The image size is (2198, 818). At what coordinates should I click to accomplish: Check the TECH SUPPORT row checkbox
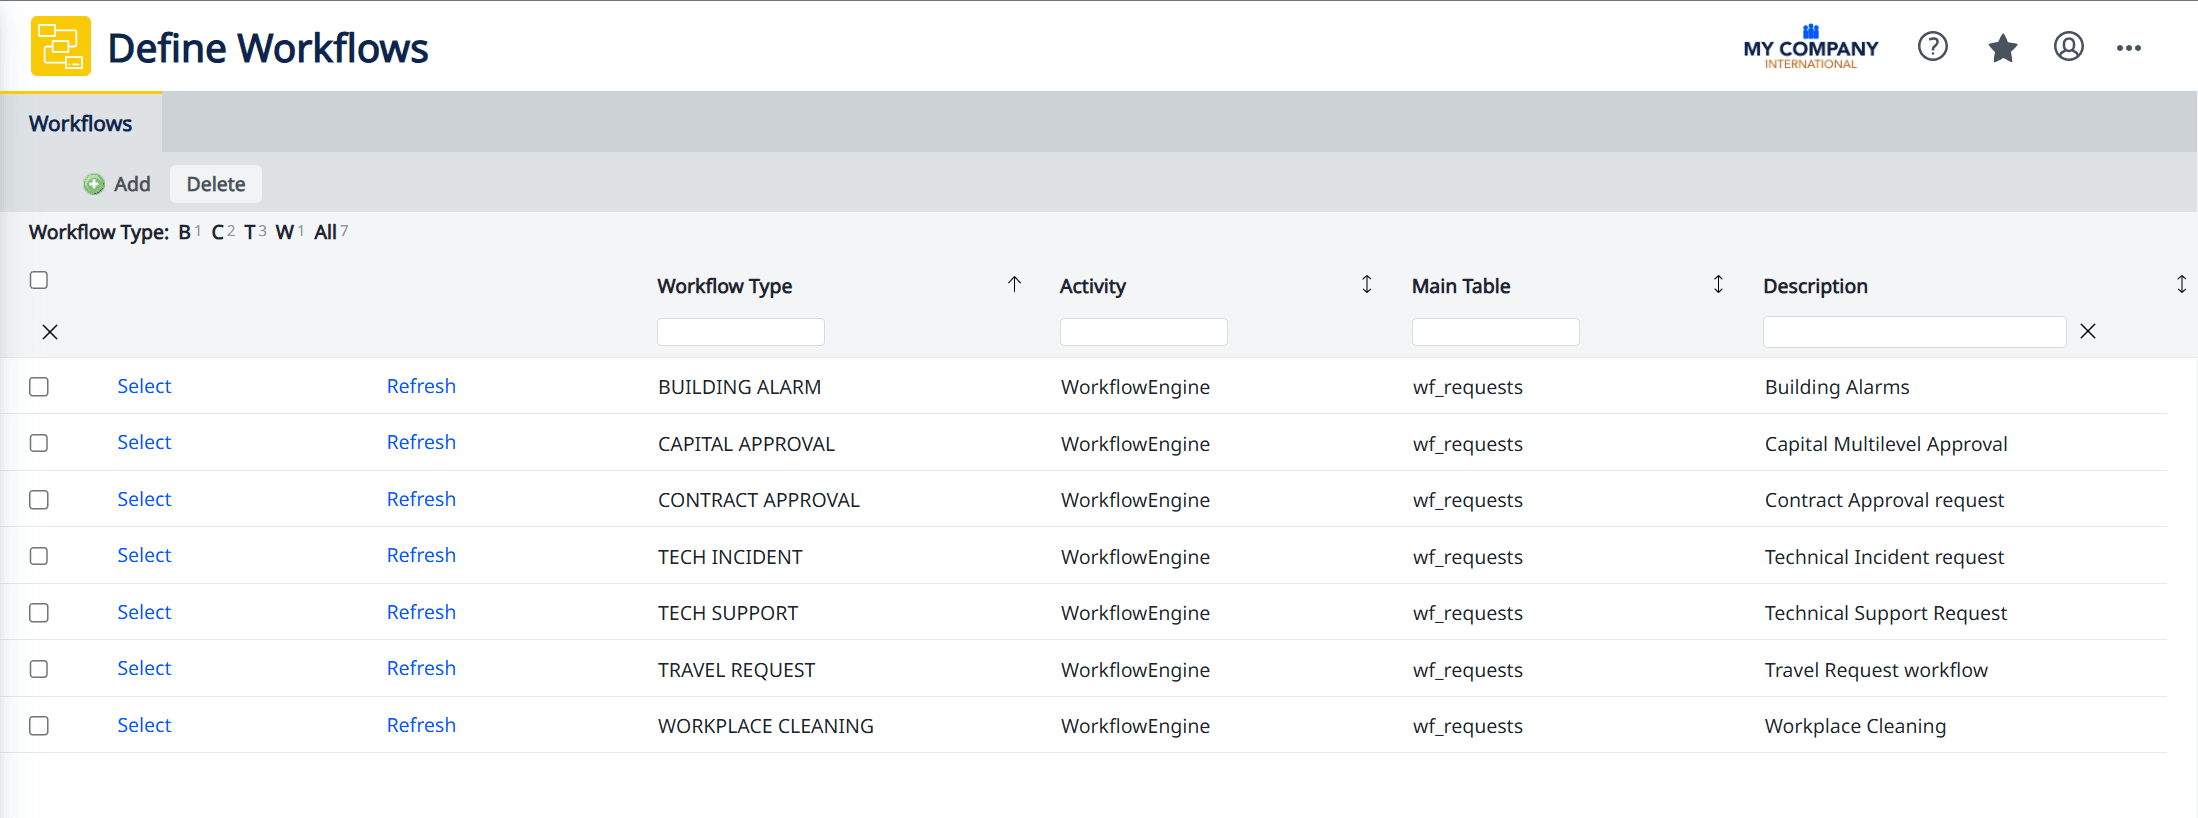pyautogui.click(x=39, y=613)
